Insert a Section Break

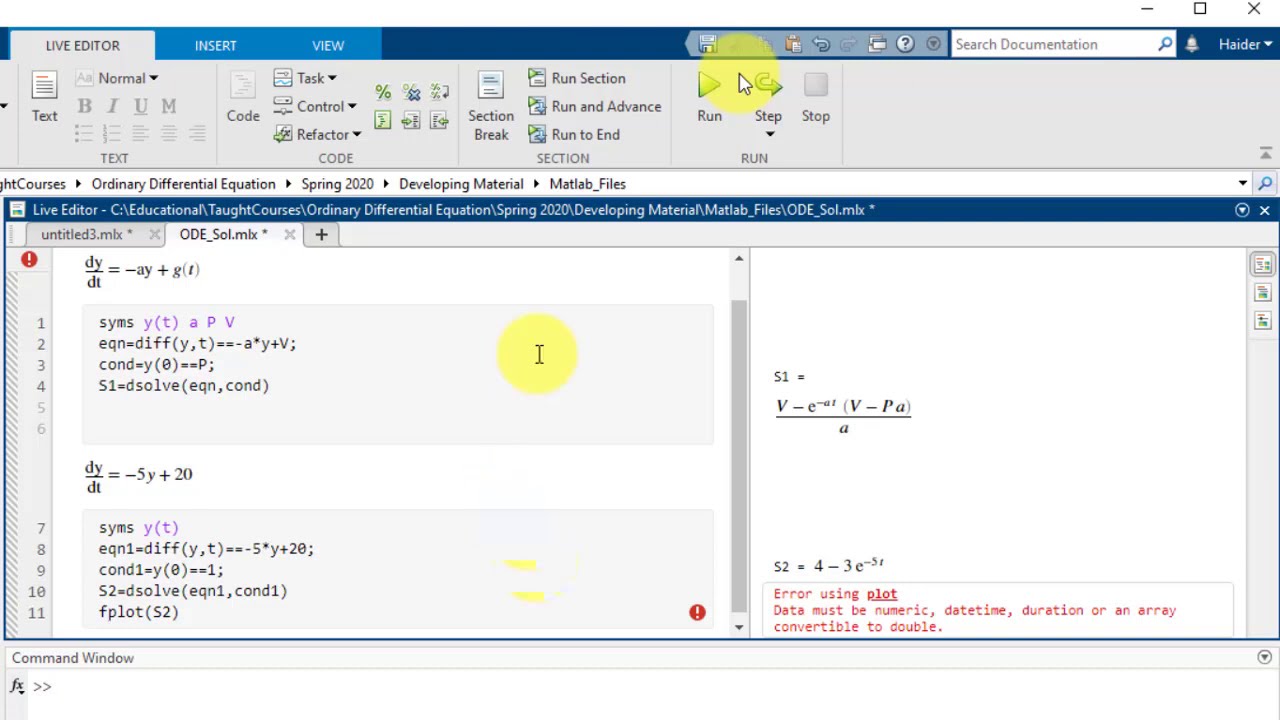[491, 106]
